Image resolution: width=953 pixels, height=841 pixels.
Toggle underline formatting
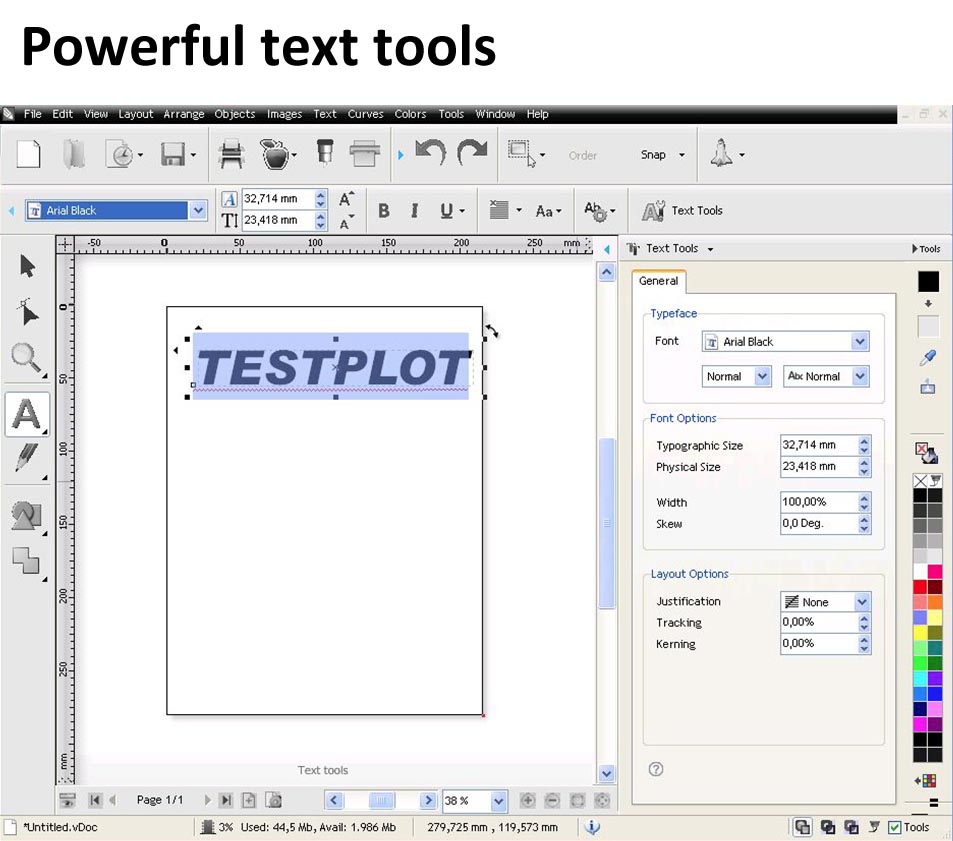[x=447, y=211]
